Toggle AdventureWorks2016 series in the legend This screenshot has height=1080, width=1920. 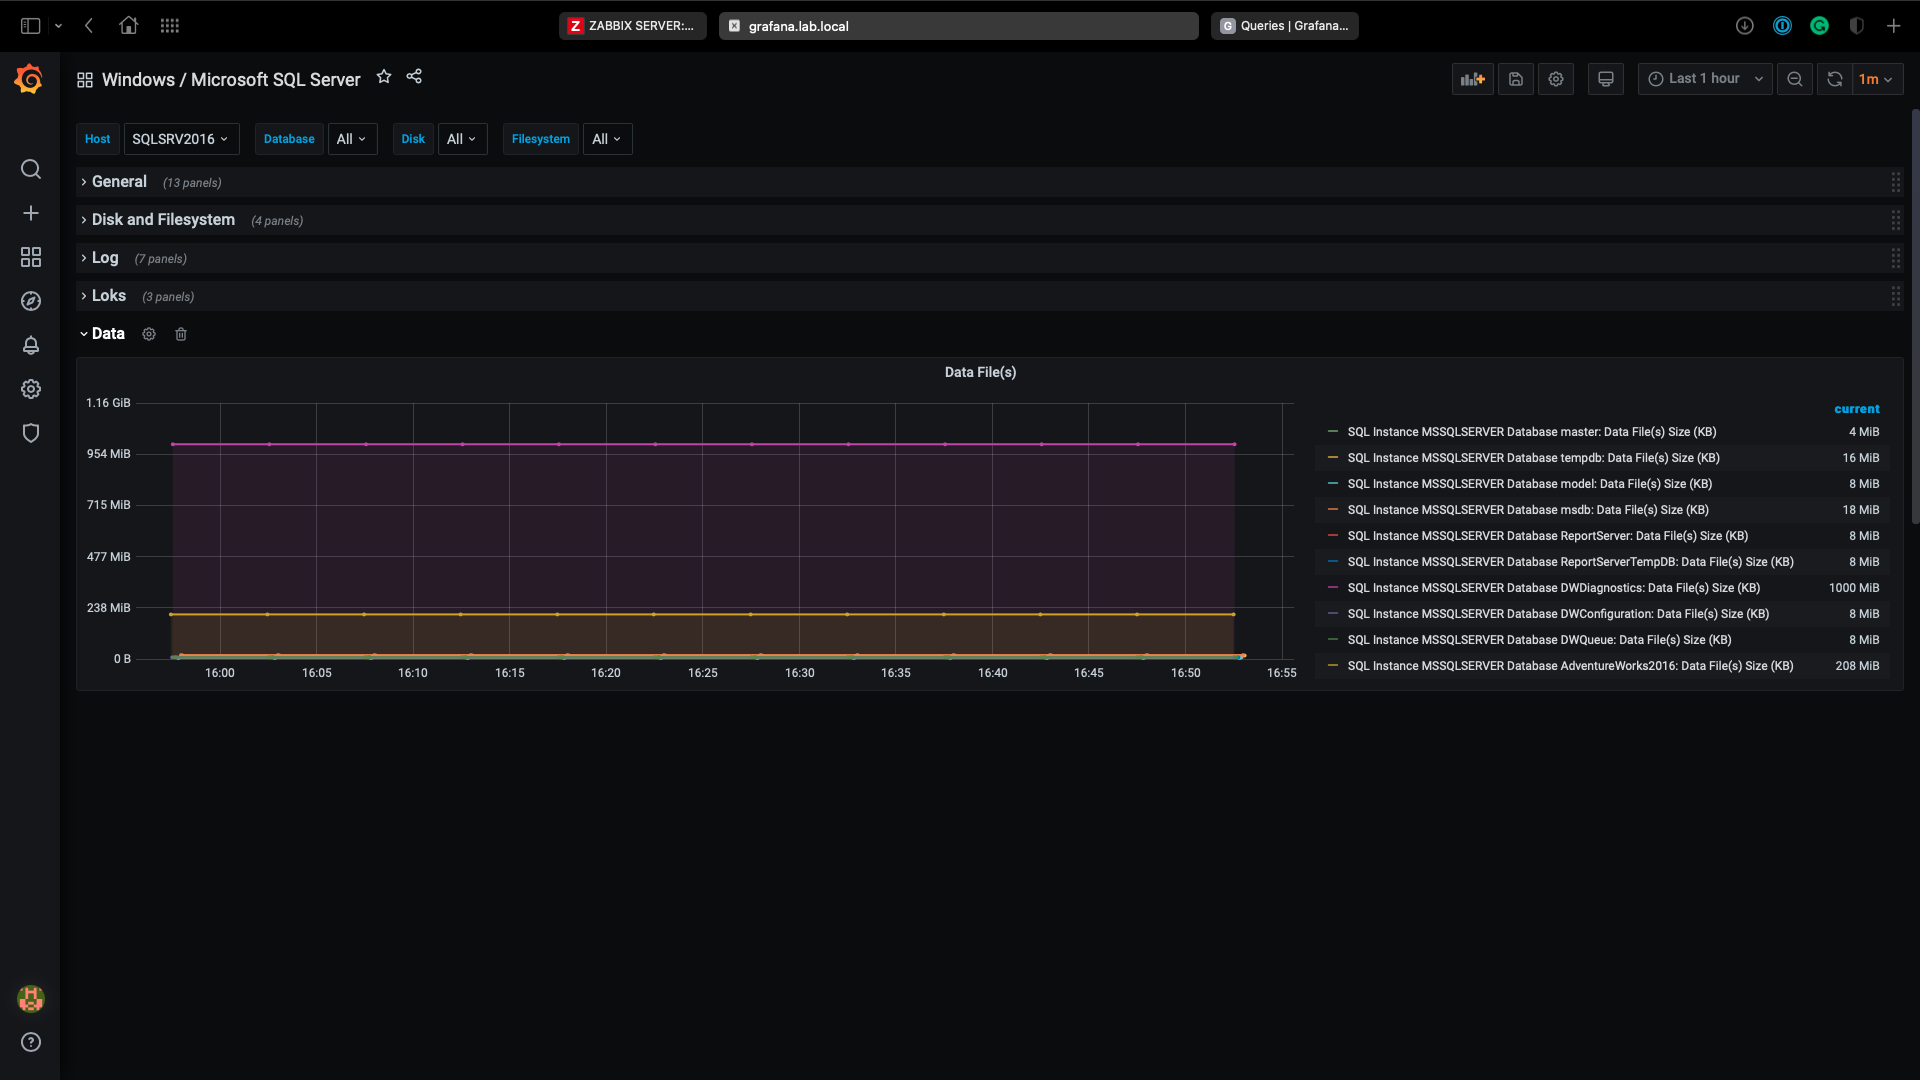1570,666
